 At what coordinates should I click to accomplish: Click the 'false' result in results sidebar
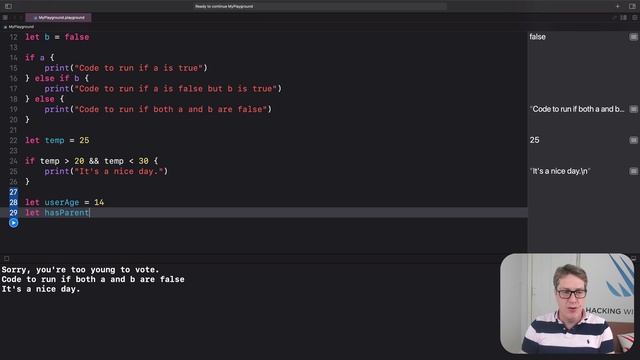(x=537, y=37)
